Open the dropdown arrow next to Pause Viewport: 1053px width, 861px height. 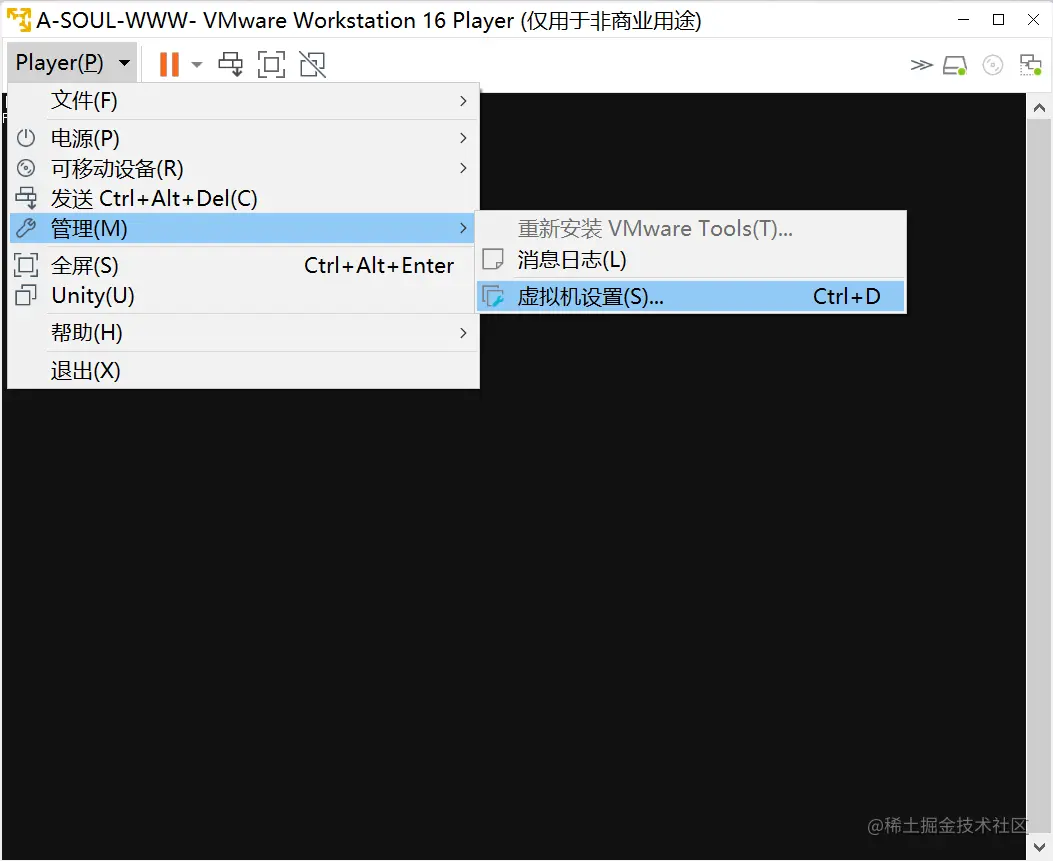(197, 64)
